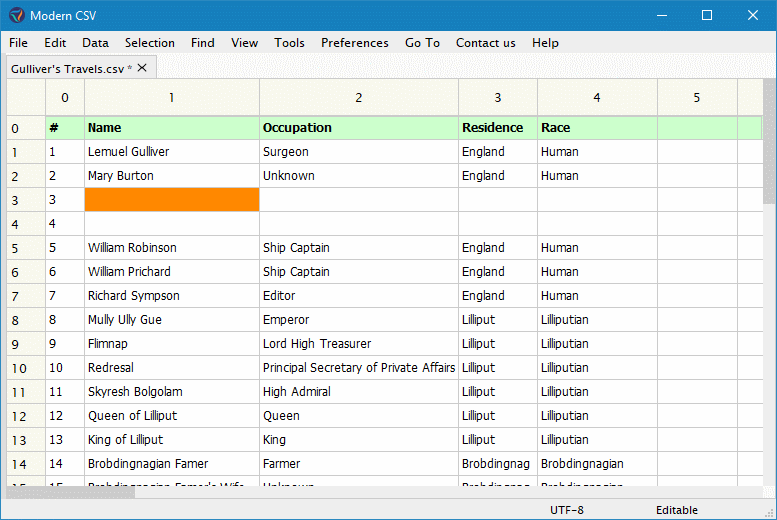The image size is (777, 520).
Task: Select column header 4
Action: tap(597, 98)
